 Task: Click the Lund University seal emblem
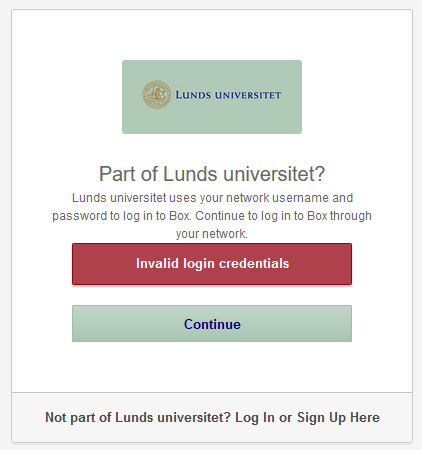[157, 94]
